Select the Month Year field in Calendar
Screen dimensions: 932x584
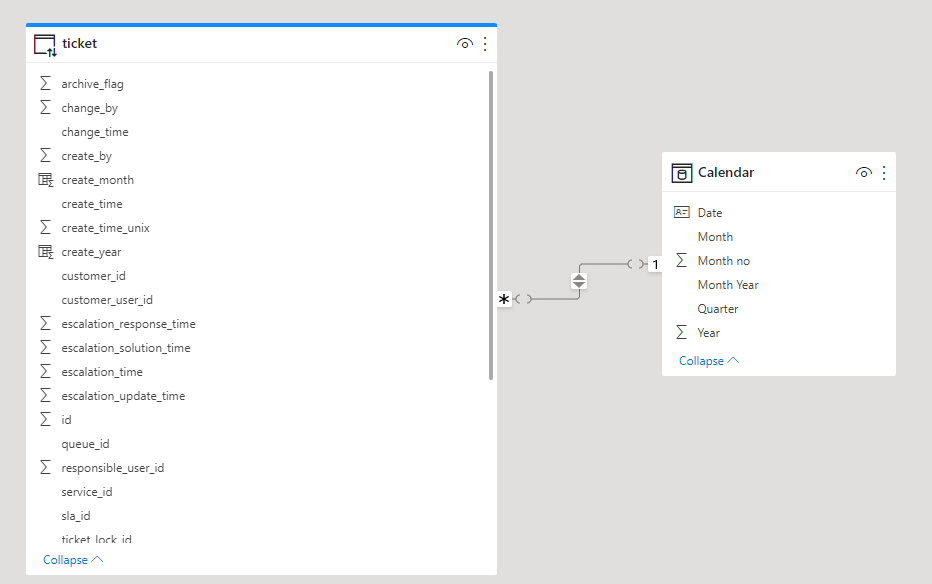tap(728, 285)
